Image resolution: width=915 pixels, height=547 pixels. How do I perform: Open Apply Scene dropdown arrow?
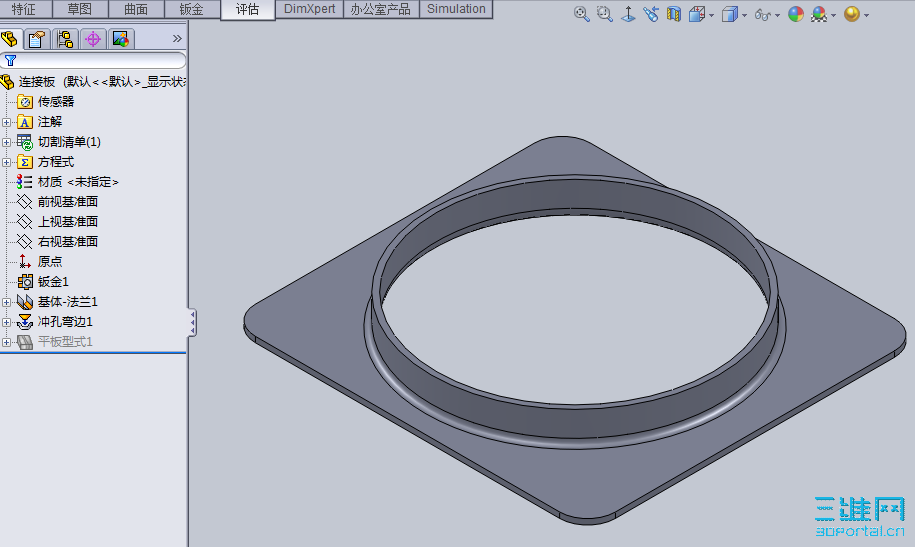coord(833,15)
